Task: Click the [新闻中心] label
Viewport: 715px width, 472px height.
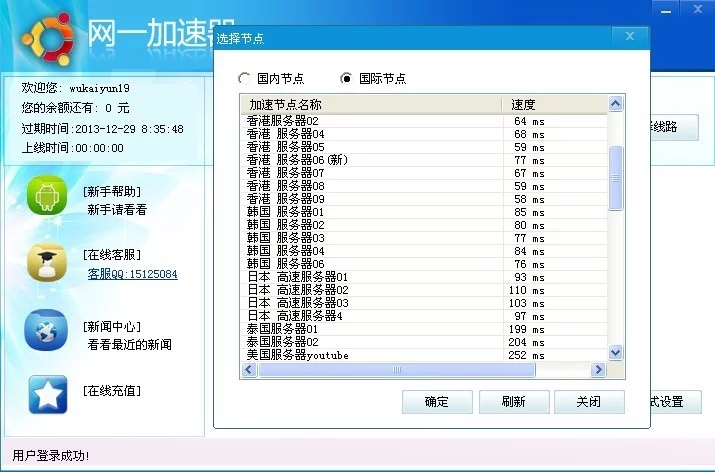Action: (x=112, y=327)
